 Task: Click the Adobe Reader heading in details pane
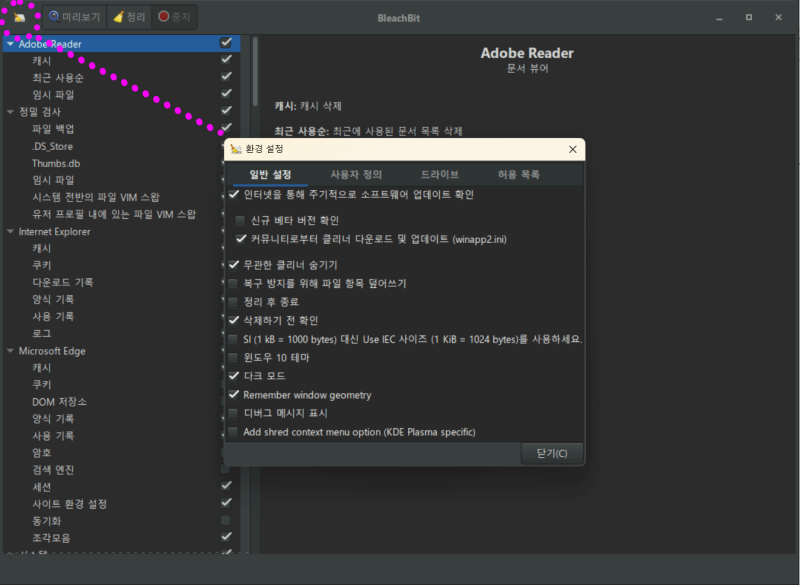pyautogui.click(x=527, y=53)
